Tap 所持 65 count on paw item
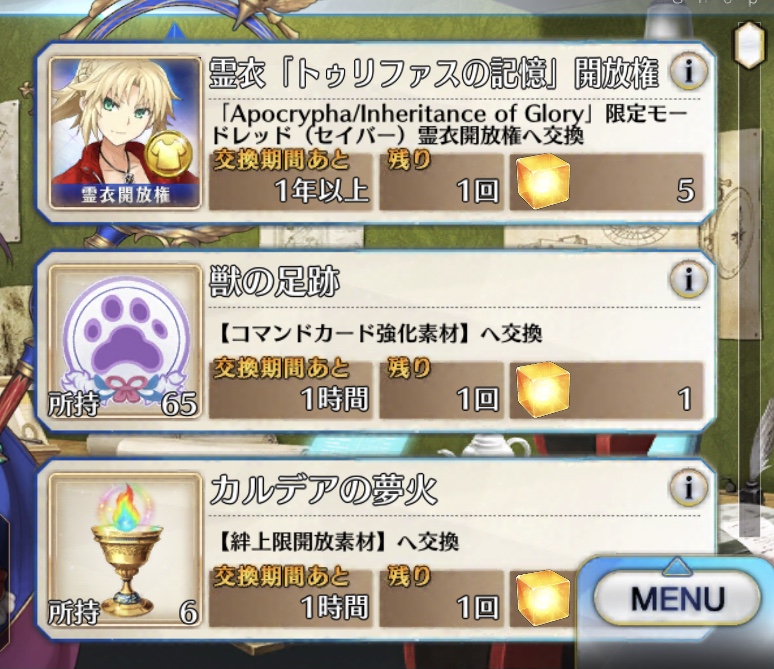This screenshot has width=774, height=669. pos(123,404)
